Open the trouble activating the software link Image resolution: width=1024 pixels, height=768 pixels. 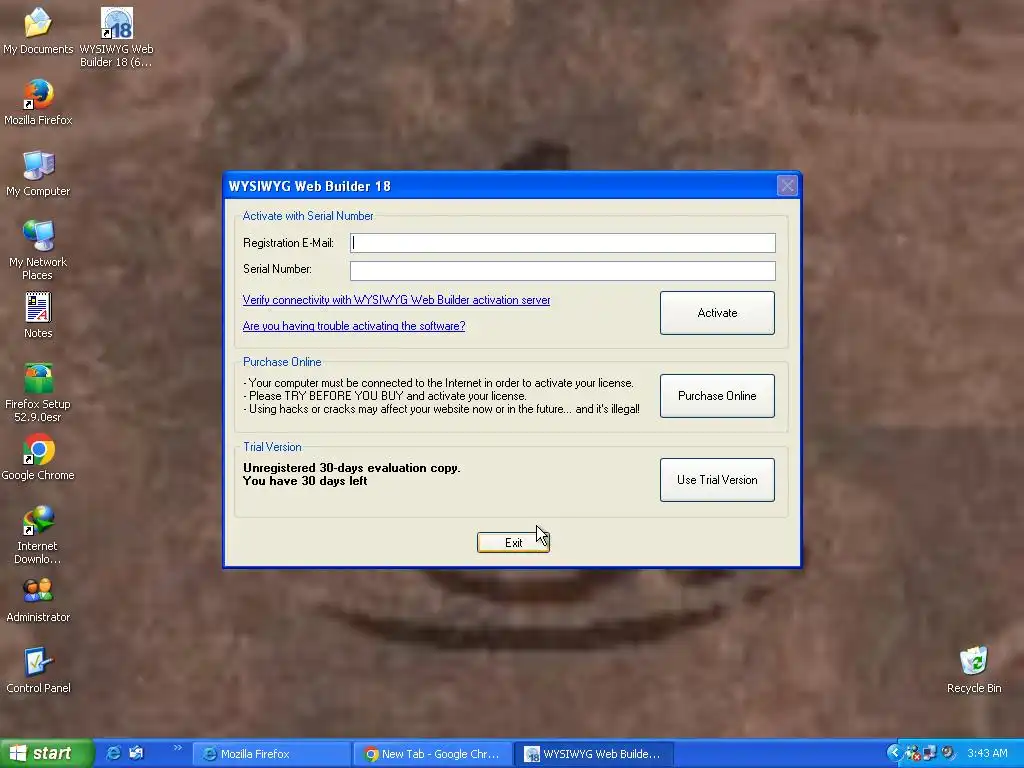pos(354,326)
